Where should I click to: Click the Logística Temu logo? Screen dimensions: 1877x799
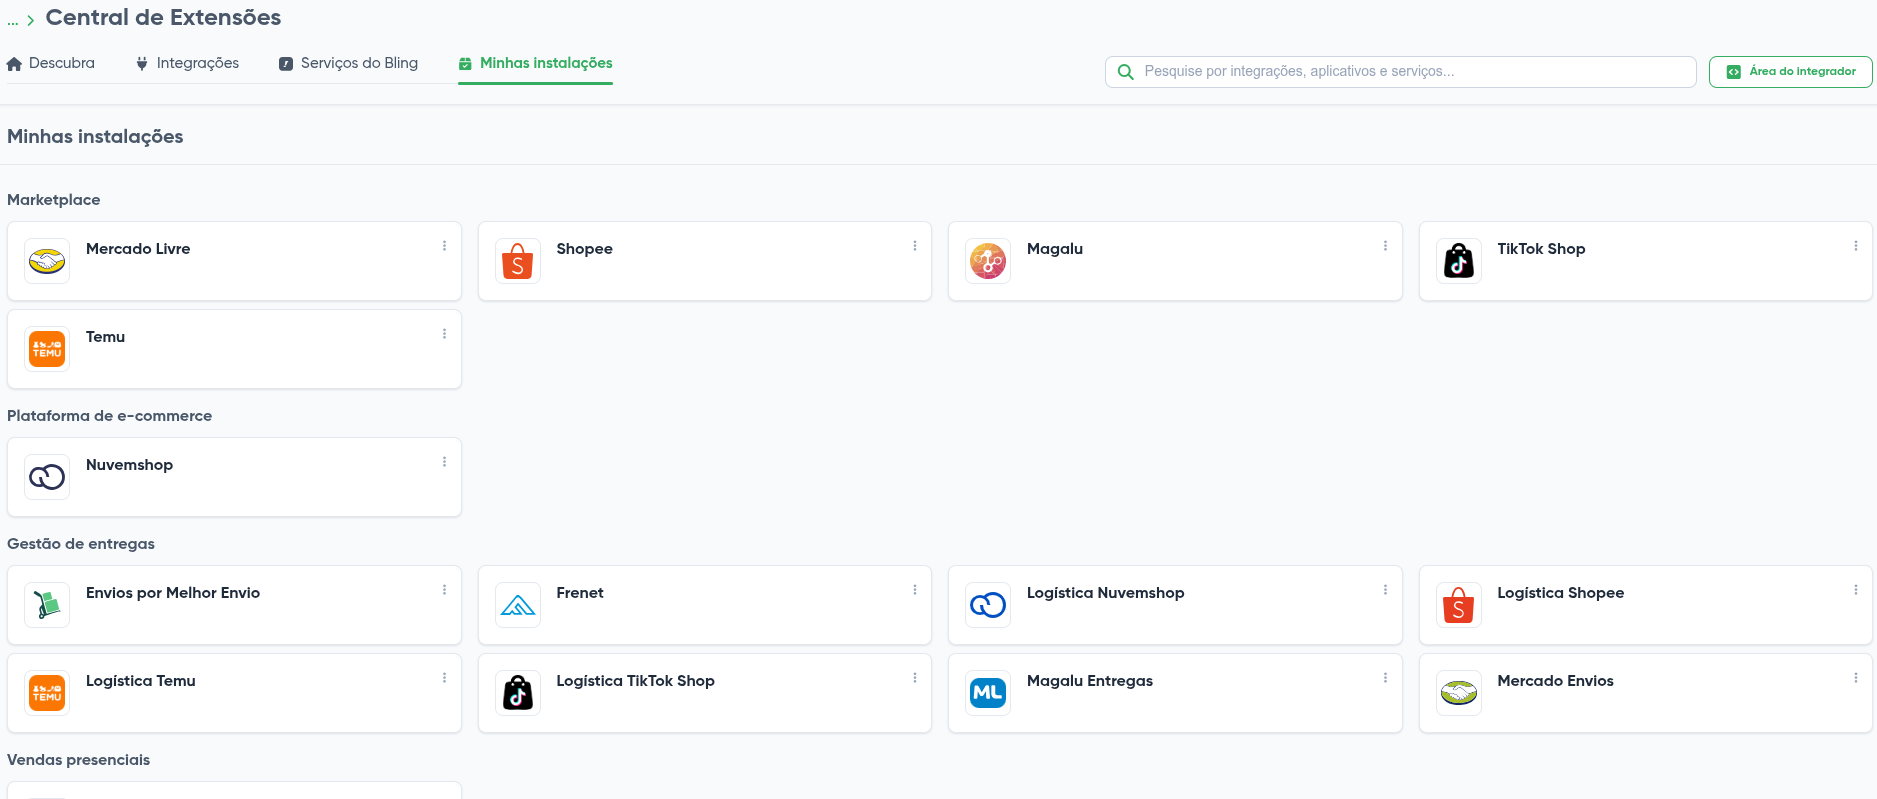[47, 693]
